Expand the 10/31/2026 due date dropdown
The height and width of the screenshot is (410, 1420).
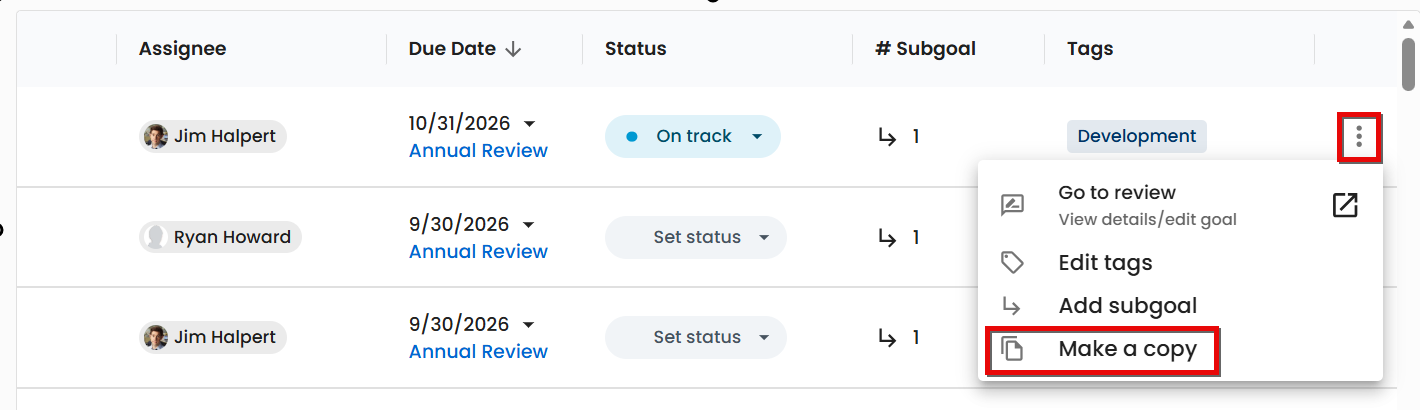[x=529, y=124]
